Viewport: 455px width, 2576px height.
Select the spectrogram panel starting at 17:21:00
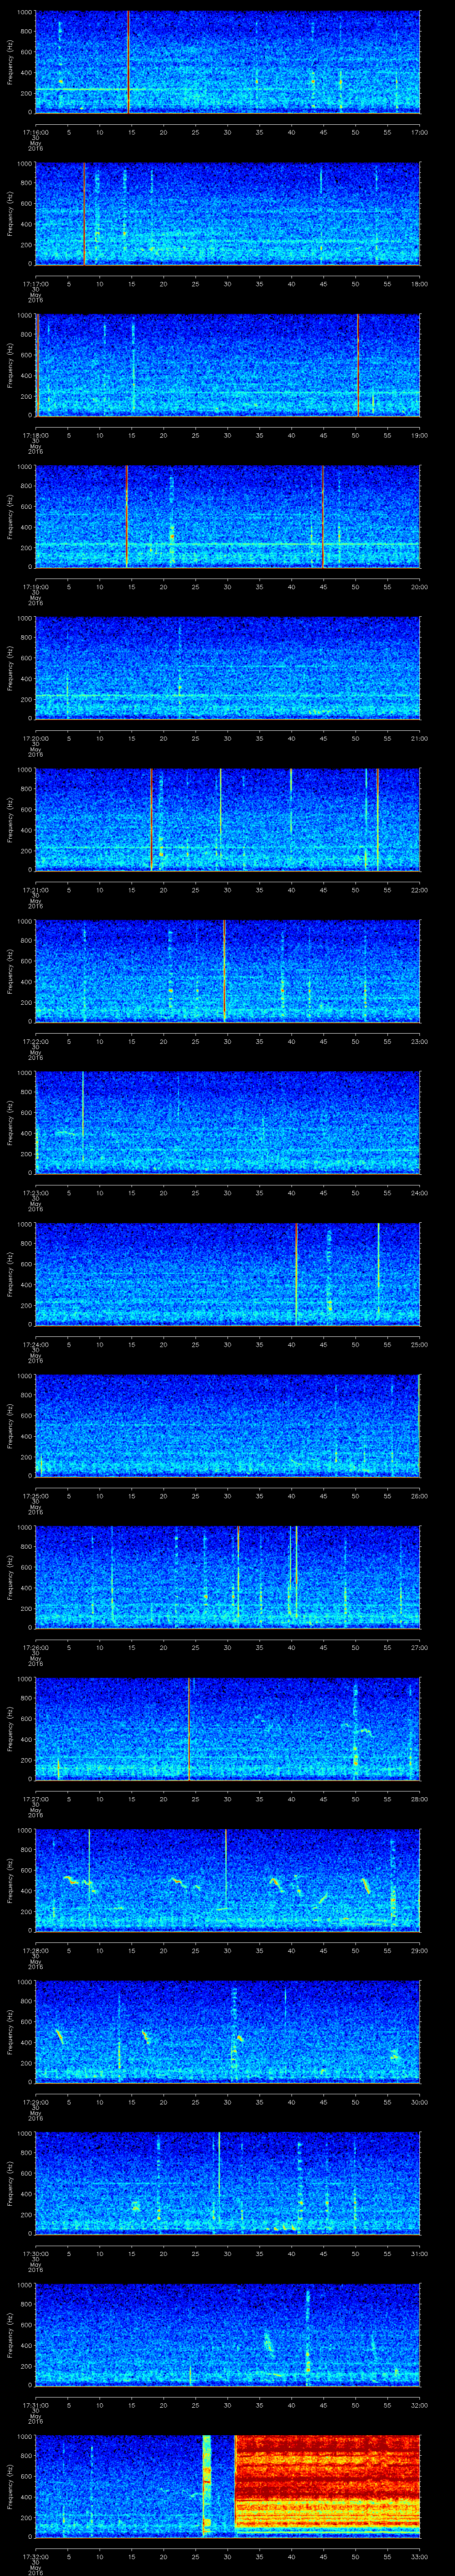pyautogui.click(x=227, y=820)
